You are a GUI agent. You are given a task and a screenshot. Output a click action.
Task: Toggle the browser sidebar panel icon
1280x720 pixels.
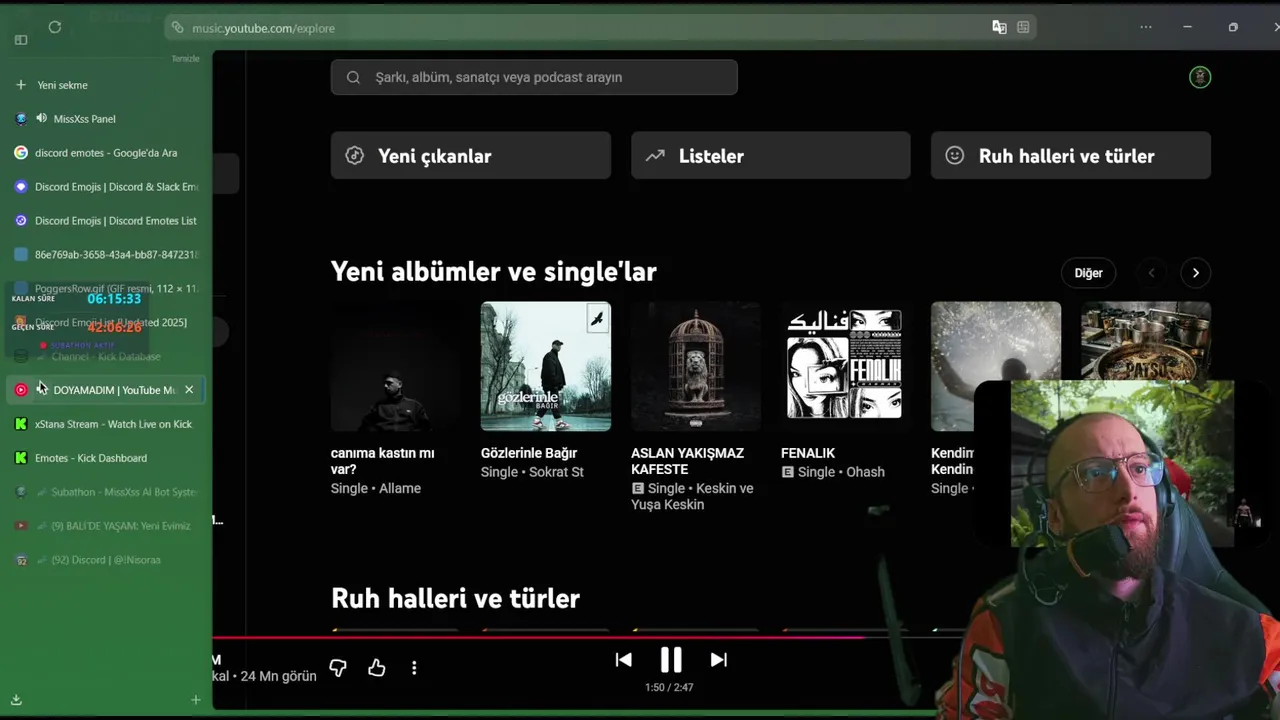click(x=21, y=40)
